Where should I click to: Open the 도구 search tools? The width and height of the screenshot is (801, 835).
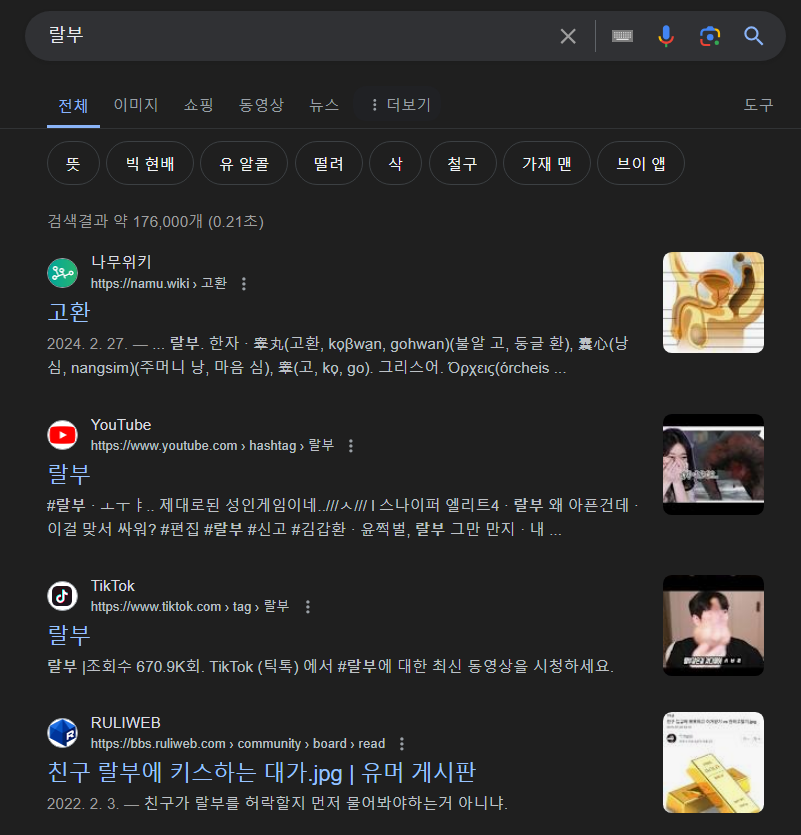click(x=758, y=105)
